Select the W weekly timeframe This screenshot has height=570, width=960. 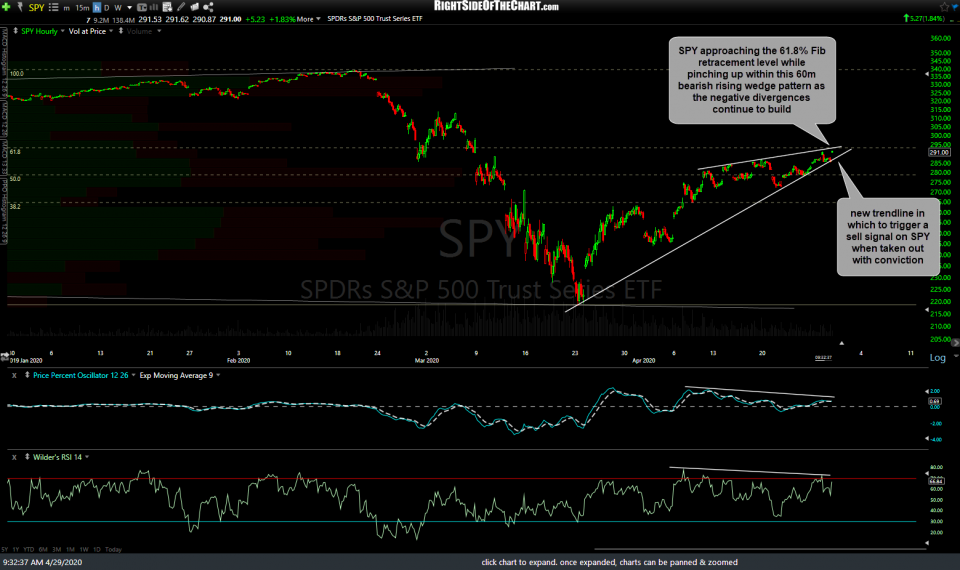tap(118, 8)
